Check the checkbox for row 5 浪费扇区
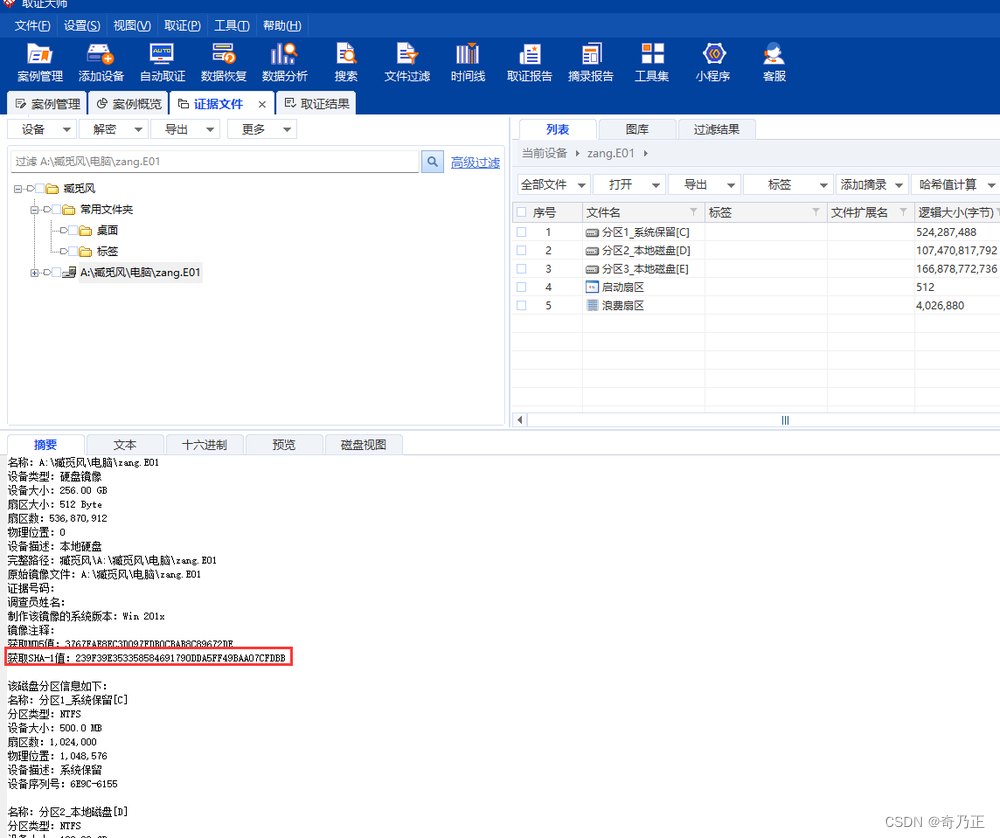1000x838 pixels. coord(521,305)
